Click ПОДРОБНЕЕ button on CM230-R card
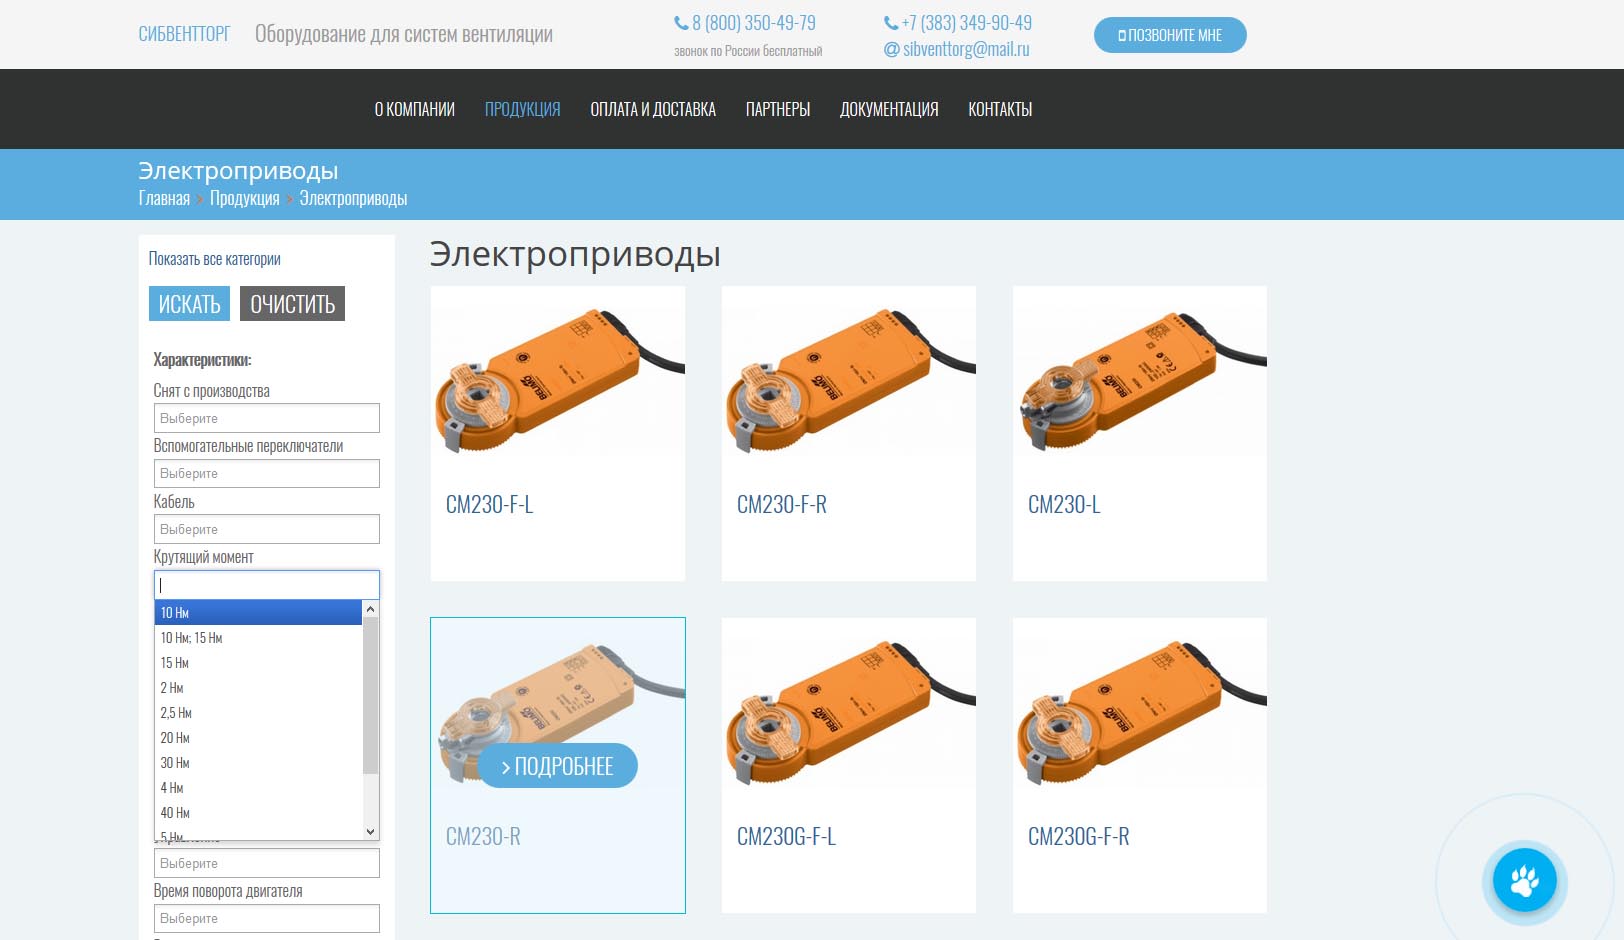 (x=557, y=766)
